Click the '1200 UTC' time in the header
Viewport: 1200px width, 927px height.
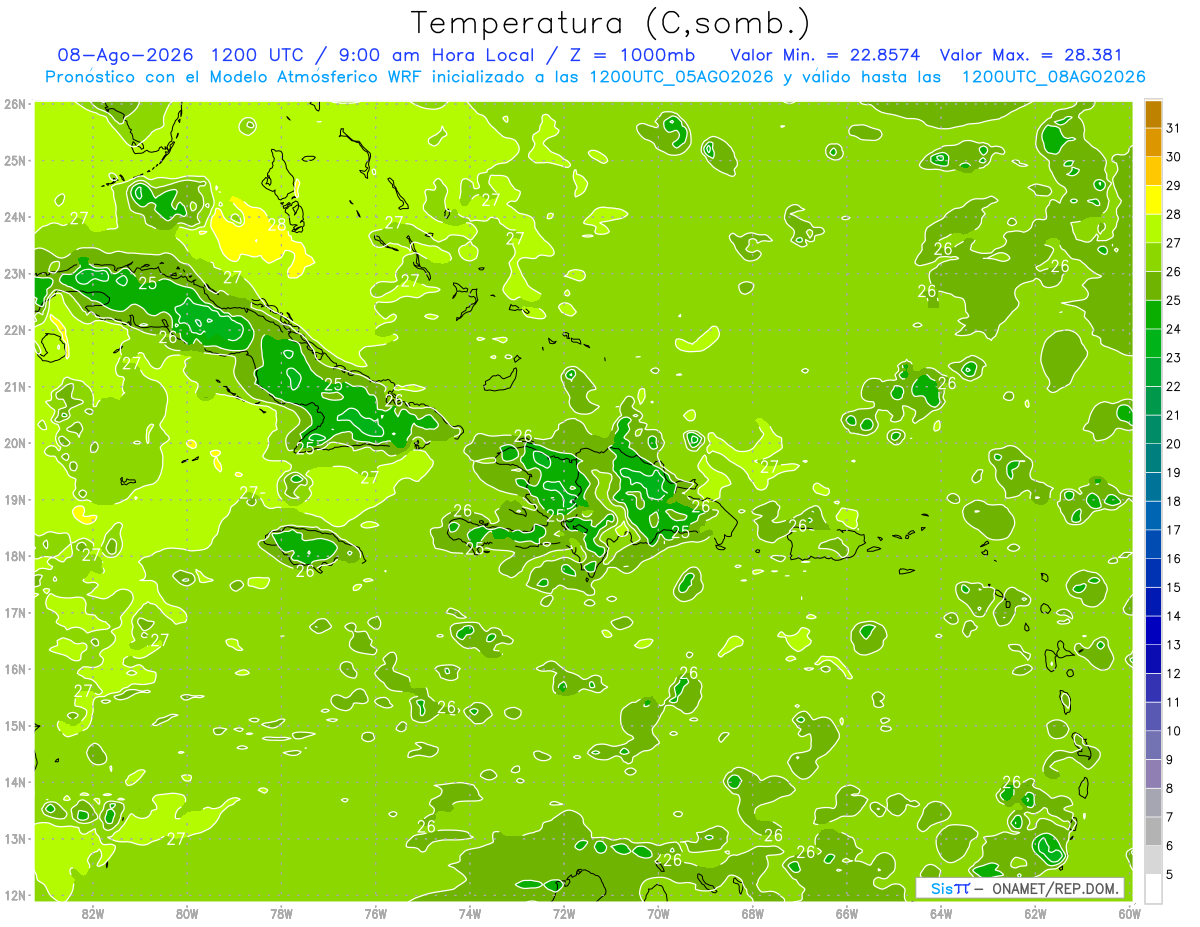[259, 54]
